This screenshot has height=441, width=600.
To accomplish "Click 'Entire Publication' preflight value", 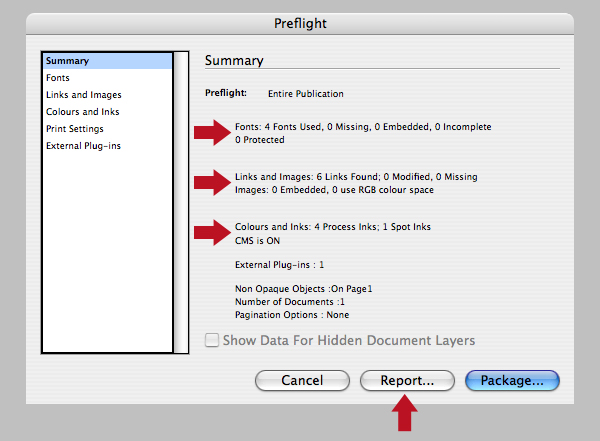I will (x=306, y=94).
